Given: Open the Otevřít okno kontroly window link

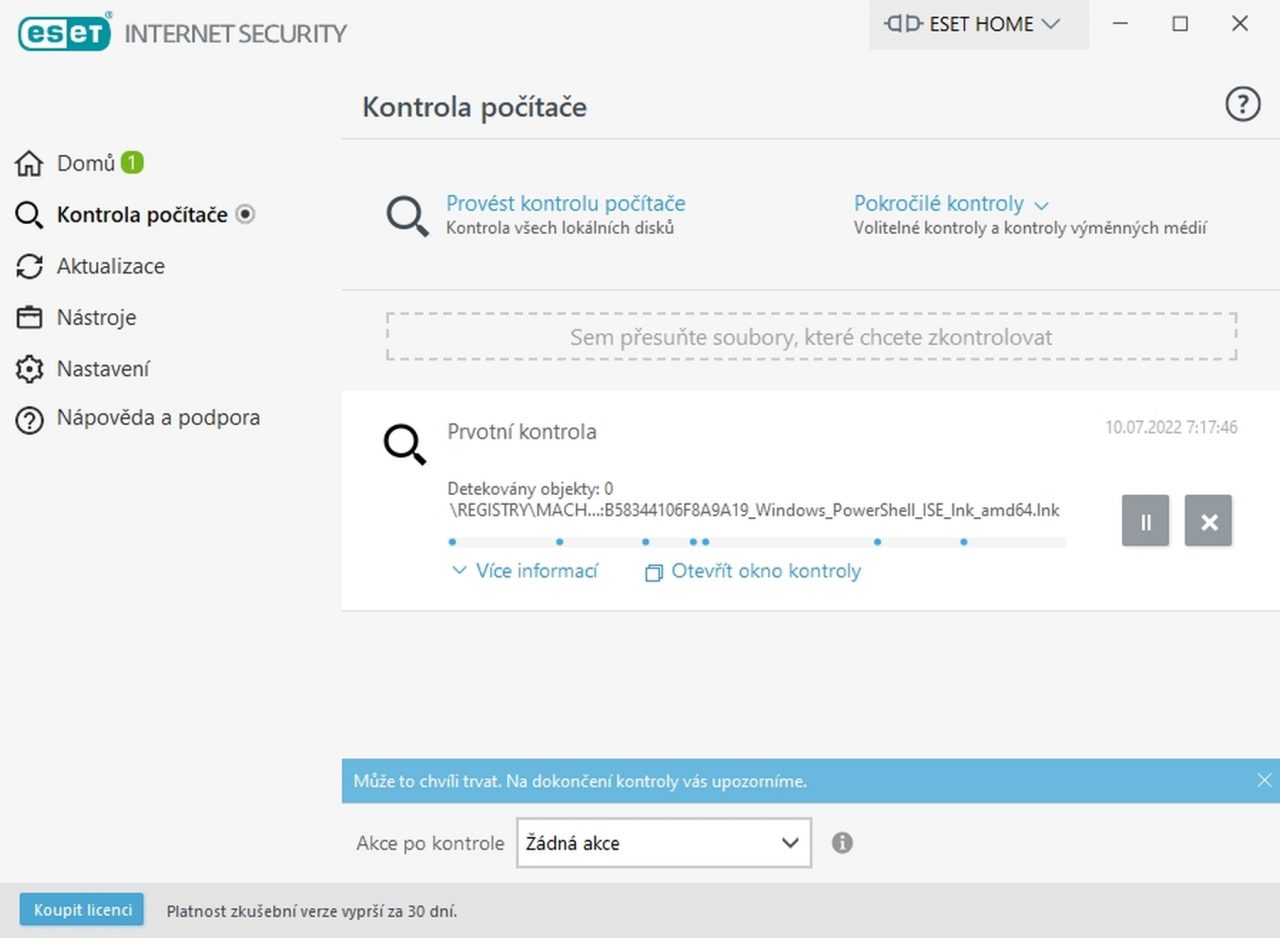Looking at the screenshot, I should [x=754, y=572].
